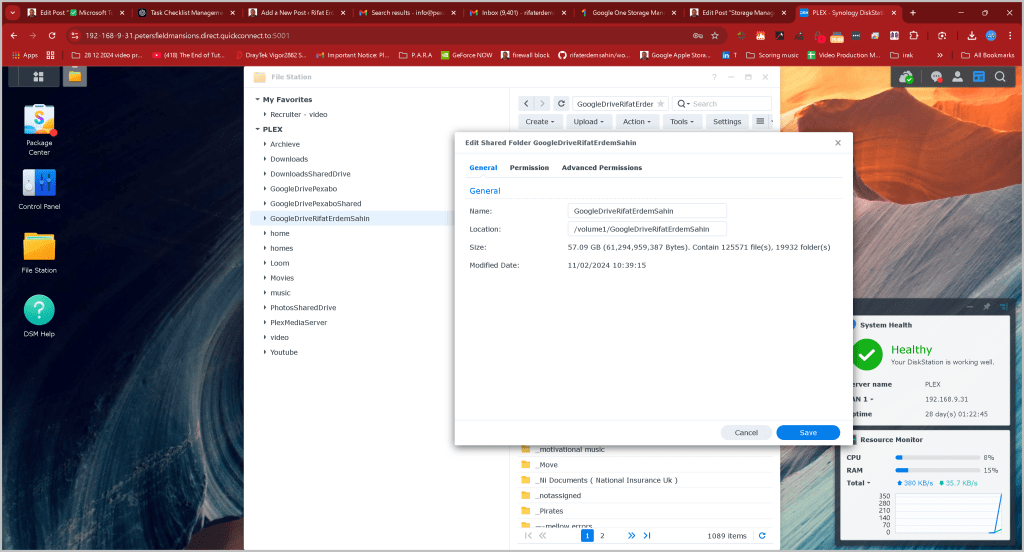Click the shared folder Name field
The image size is (1024, 552).
(647, 211)
